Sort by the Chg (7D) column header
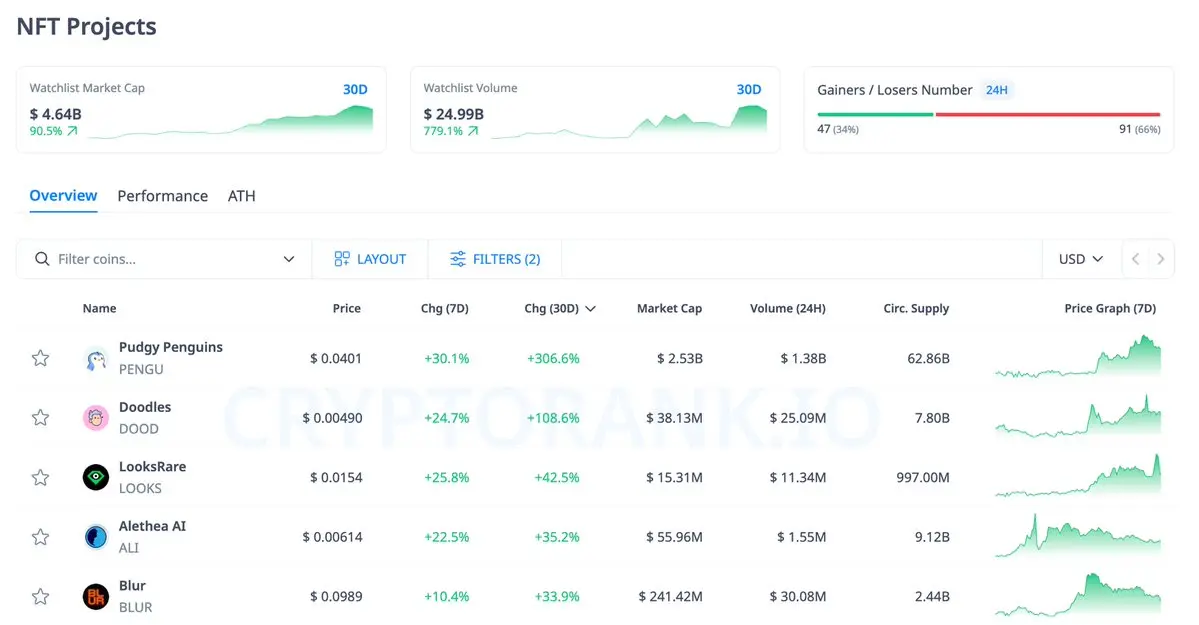Viewport: 1199px width, 625px height. tap(444, 308)
